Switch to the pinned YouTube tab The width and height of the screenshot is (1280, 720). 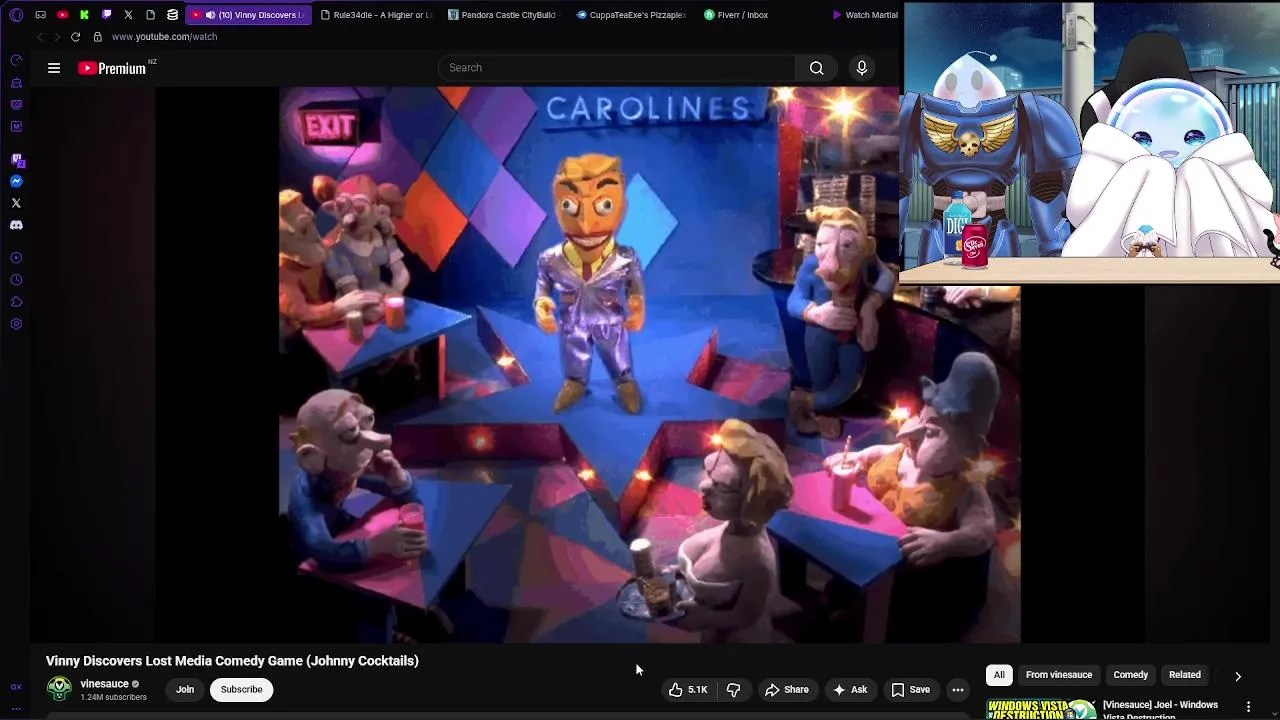tap(63, 15)
